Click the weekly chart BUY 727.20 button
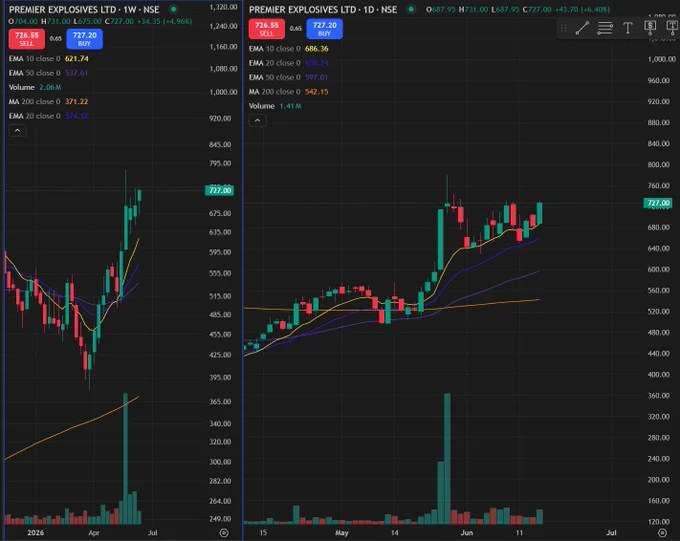This screenshot has height=541, width=680. coord(85,39)
